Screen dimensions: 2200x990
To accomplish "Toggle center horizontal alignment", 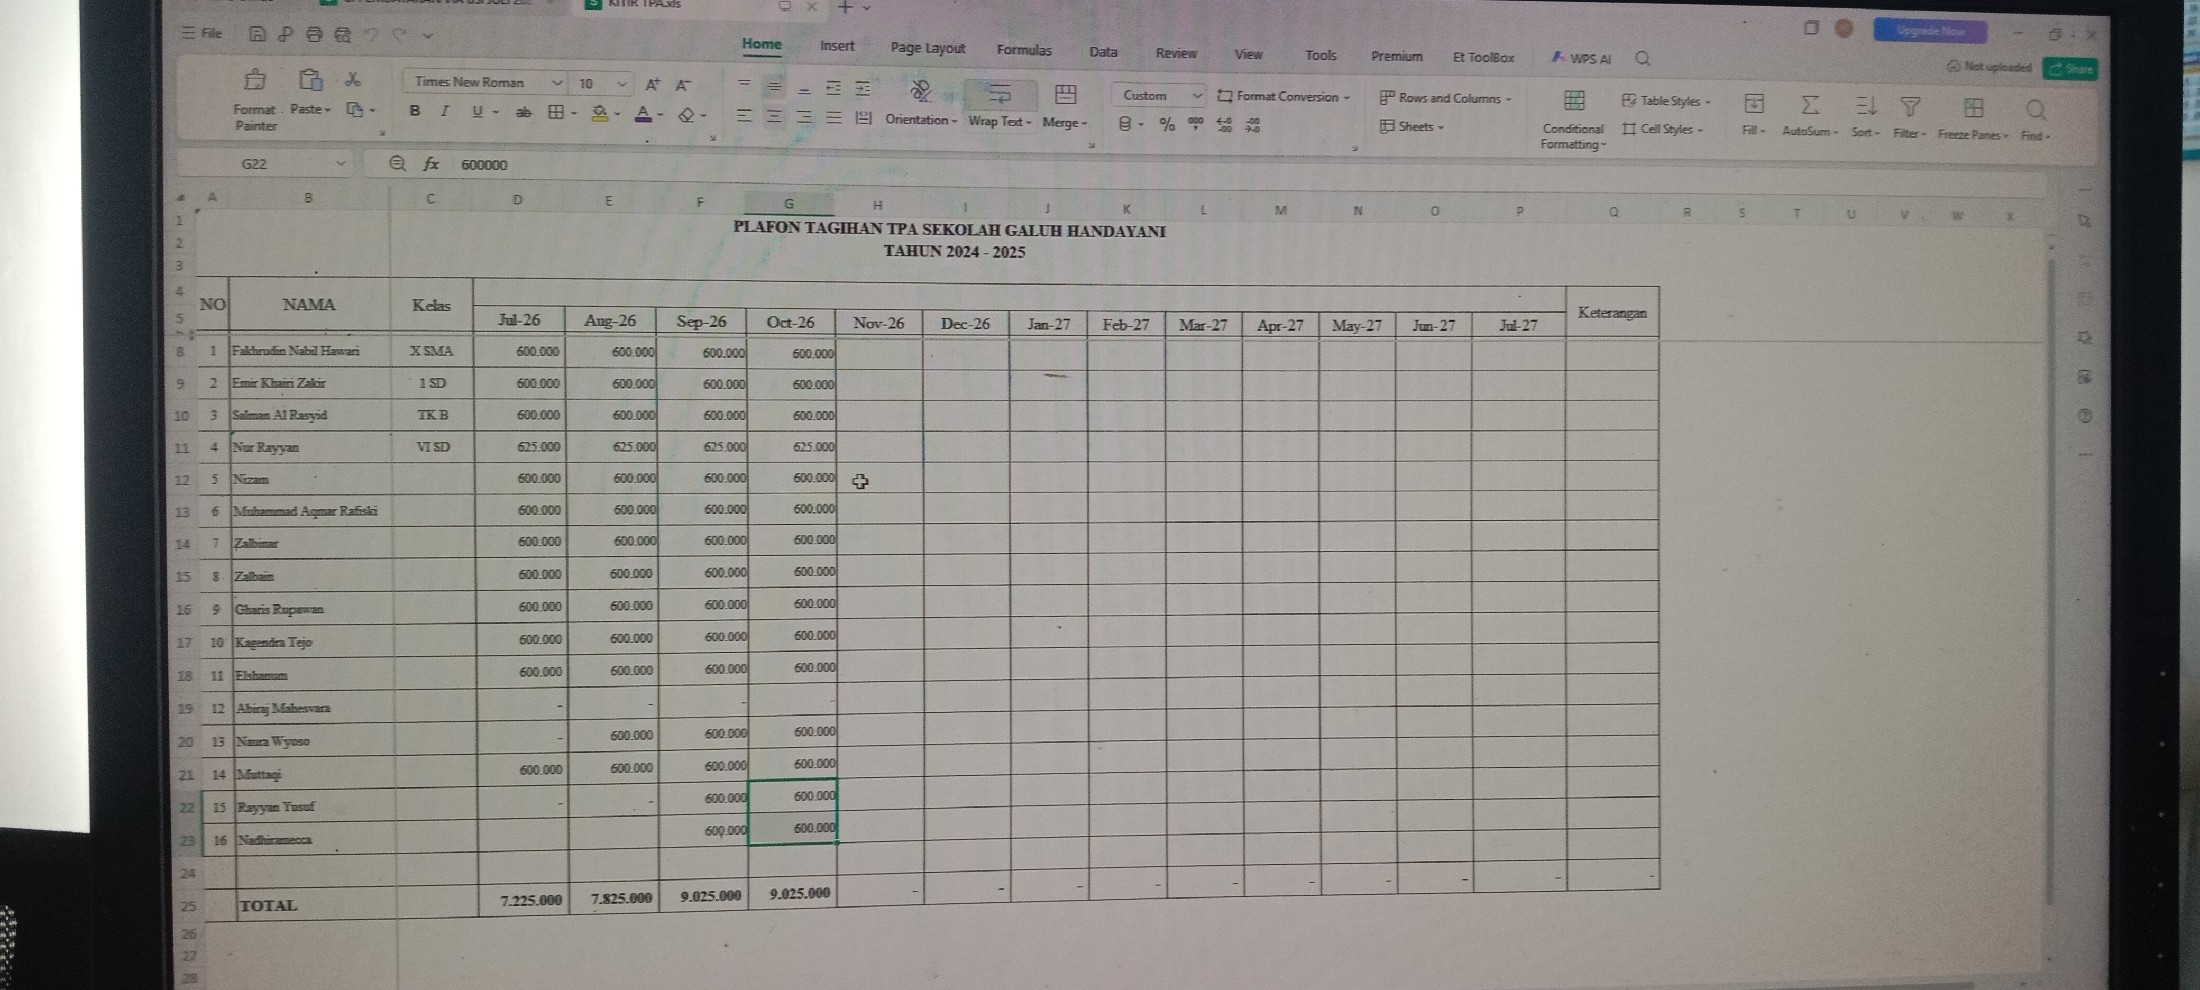I will pyautogui.click(x=774, y=116).
